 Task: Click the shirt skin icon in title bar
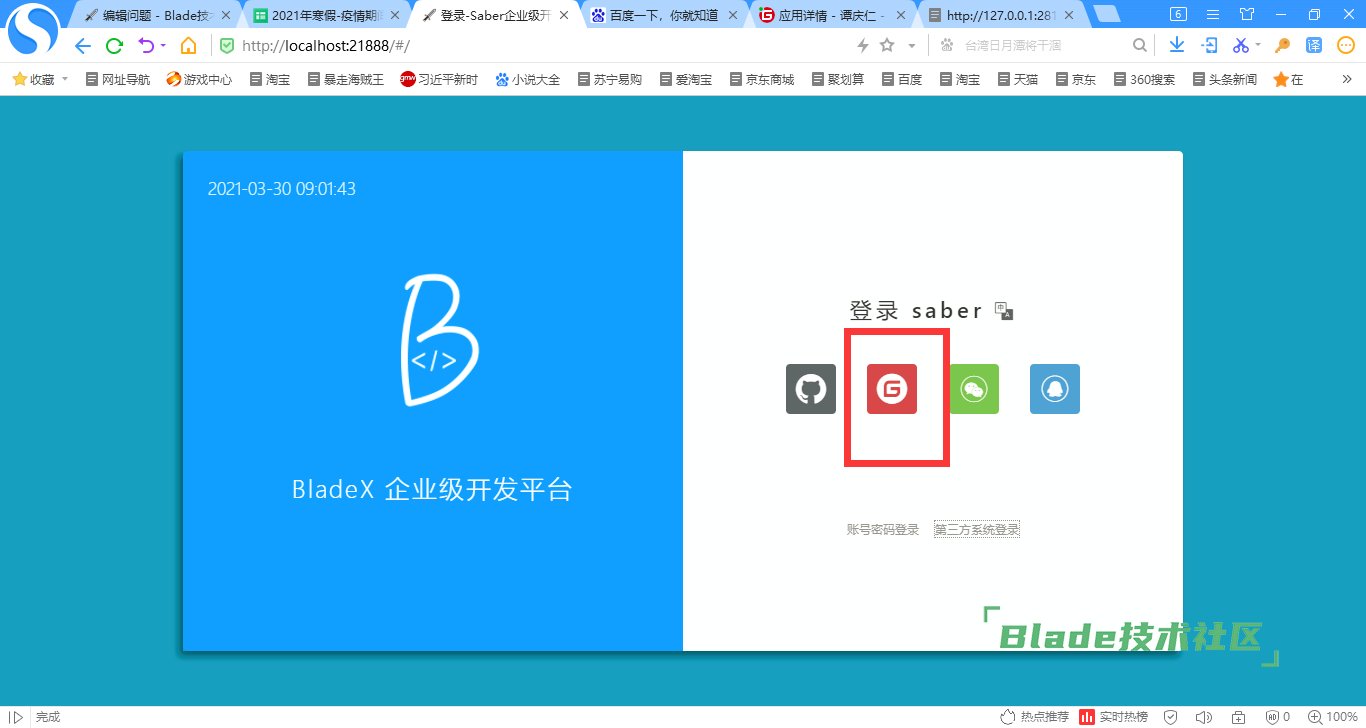pos(1246,14)
